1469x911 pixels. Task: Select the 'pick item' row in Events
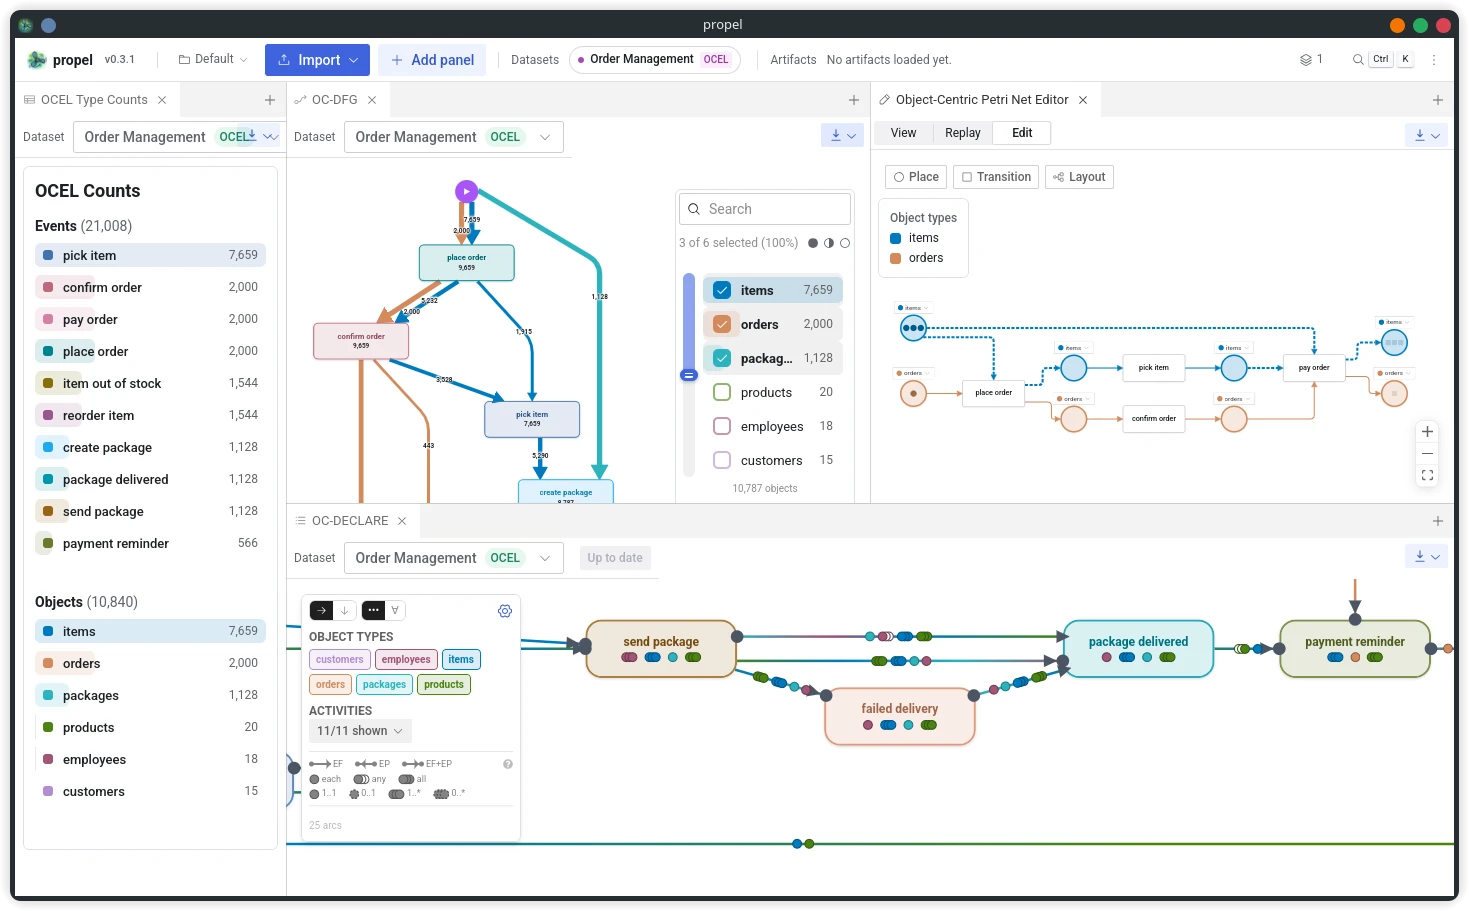coord(150,255)
